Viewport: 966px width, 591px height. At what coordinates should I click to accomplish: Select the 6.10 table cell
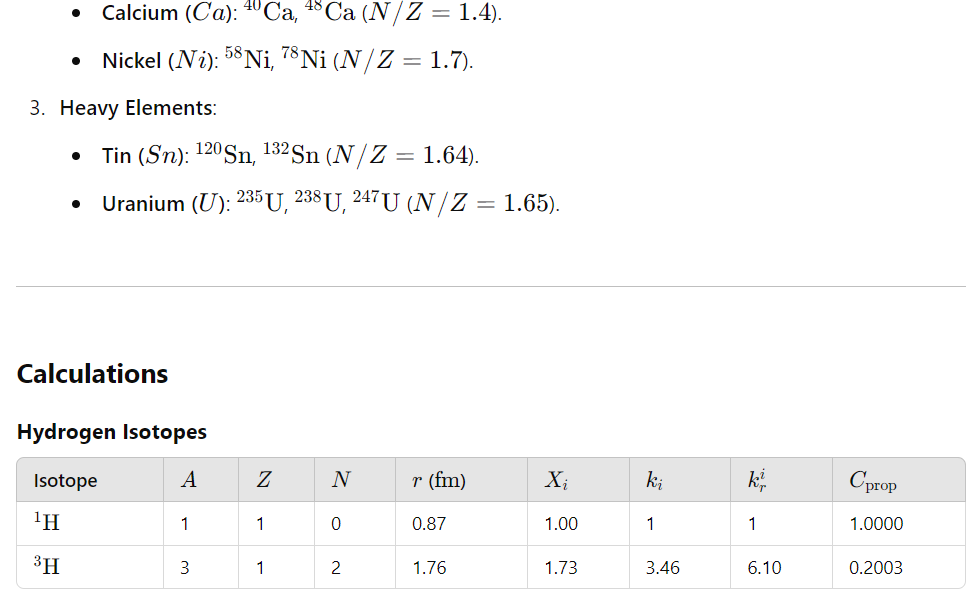tap(764, 568)
